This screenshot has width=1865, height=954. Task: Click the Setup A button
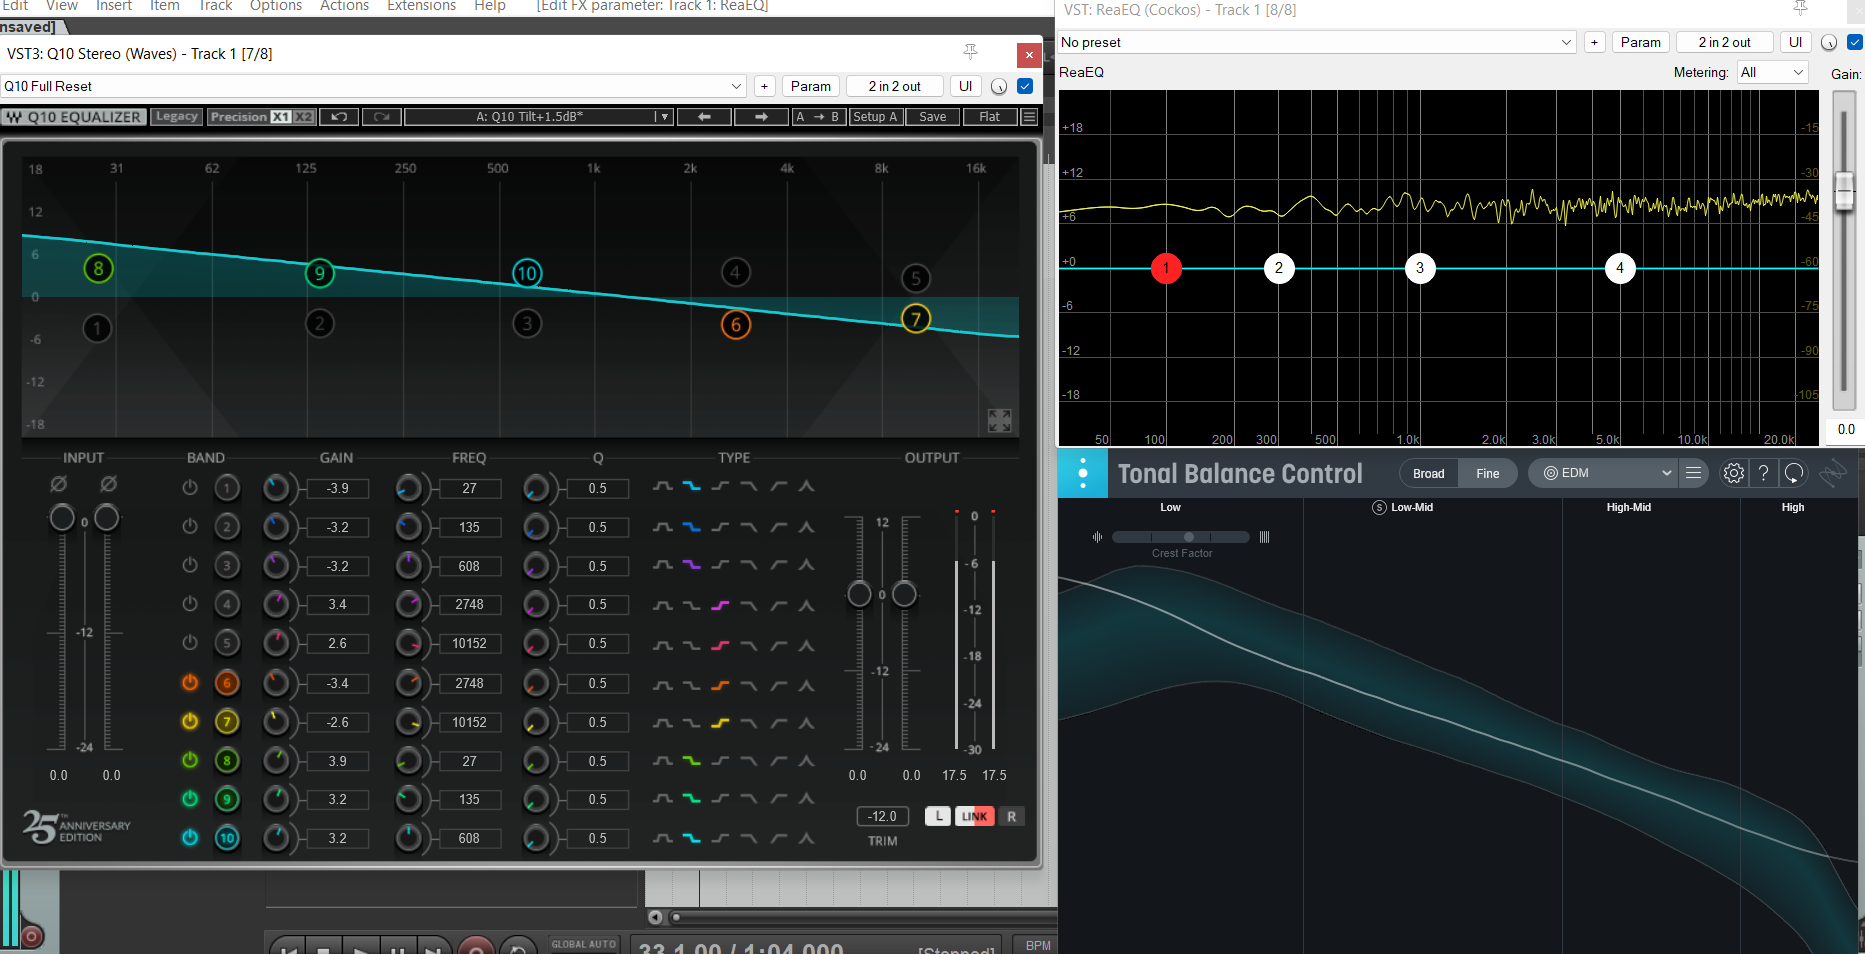(x=875, y=117)
